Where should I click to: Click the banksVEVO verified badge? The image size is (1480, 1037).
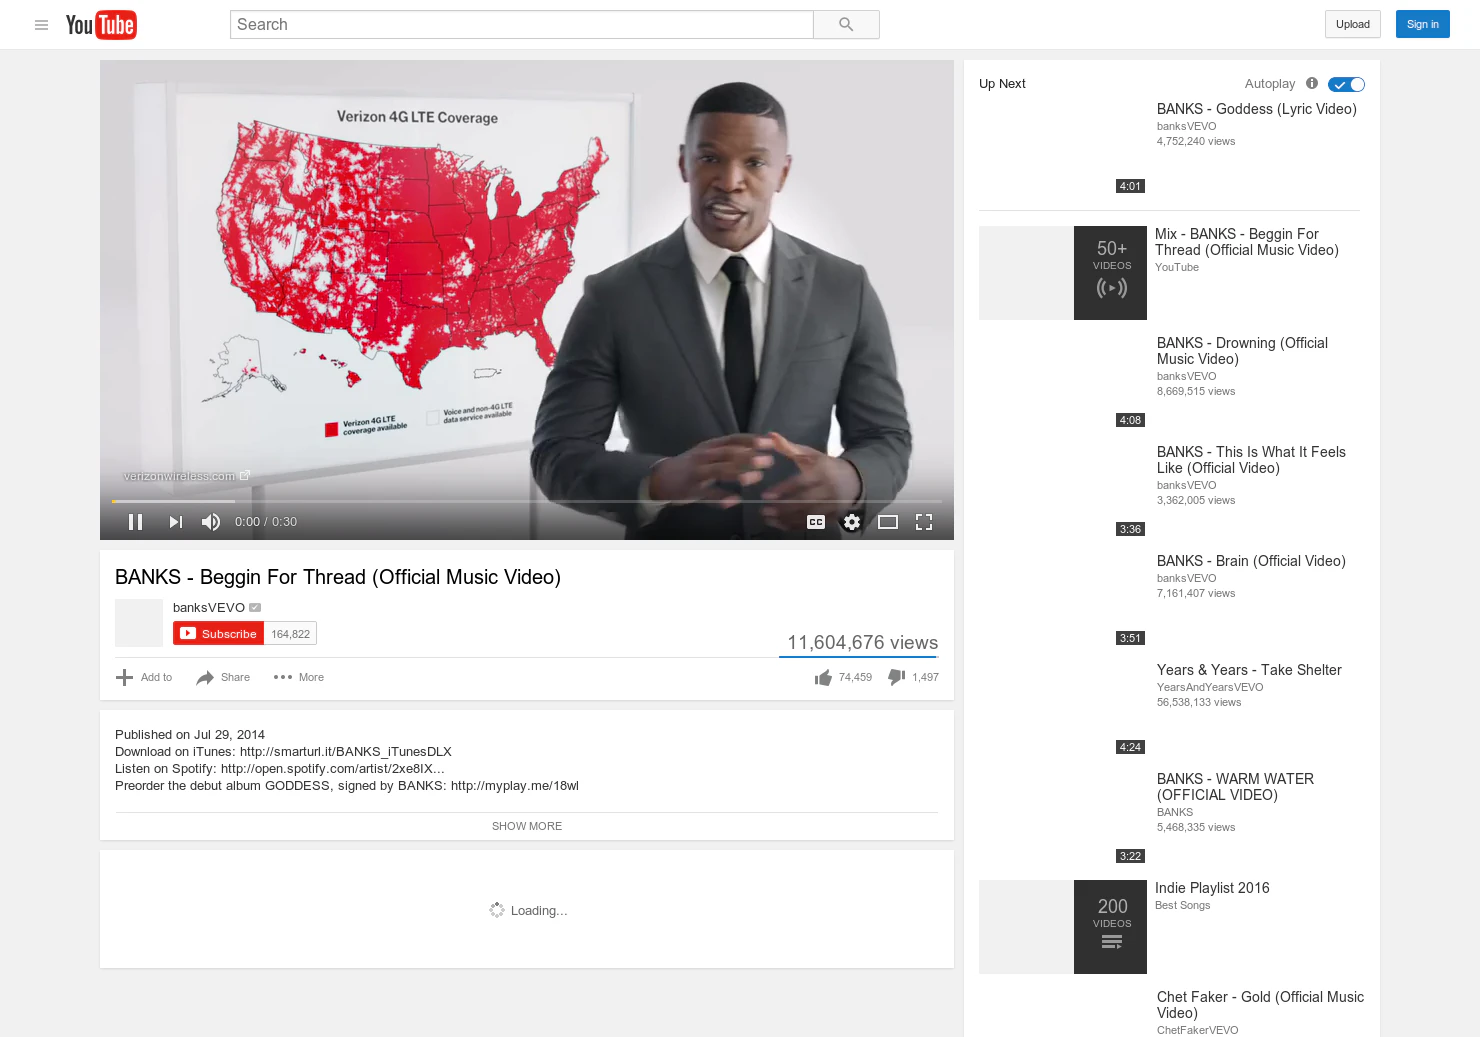255,608
